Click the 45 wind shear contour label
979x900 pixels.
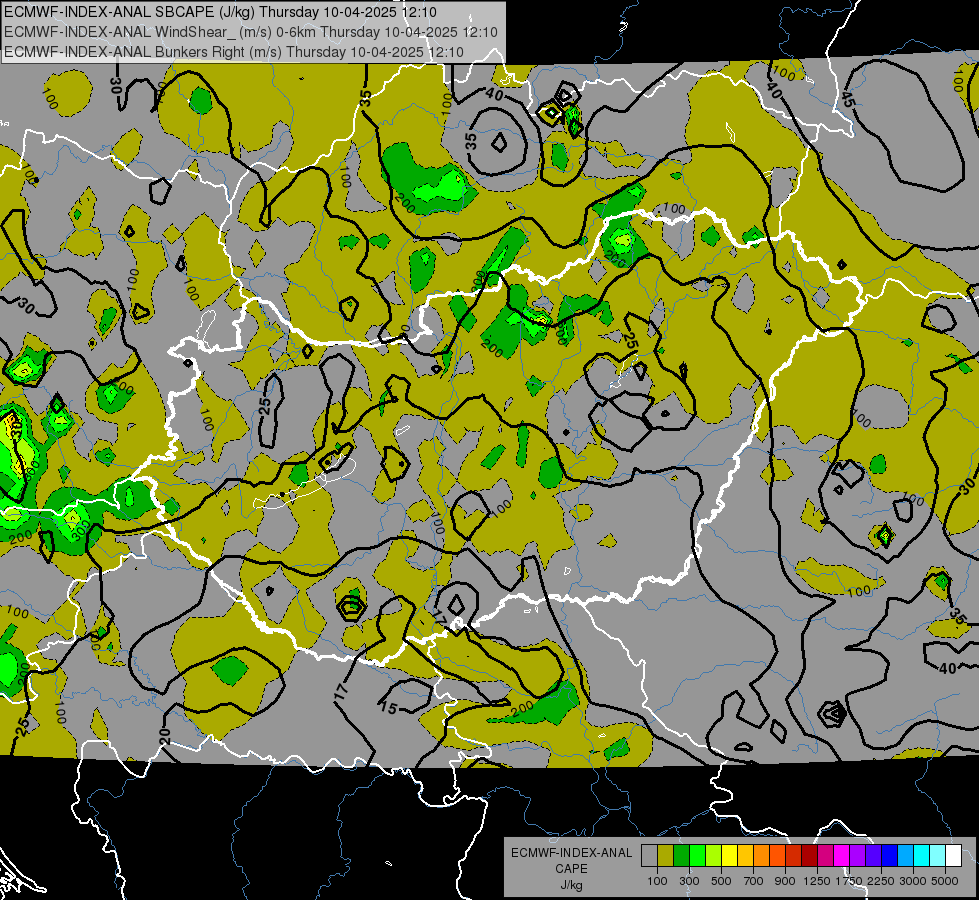(x=847, y=99)
